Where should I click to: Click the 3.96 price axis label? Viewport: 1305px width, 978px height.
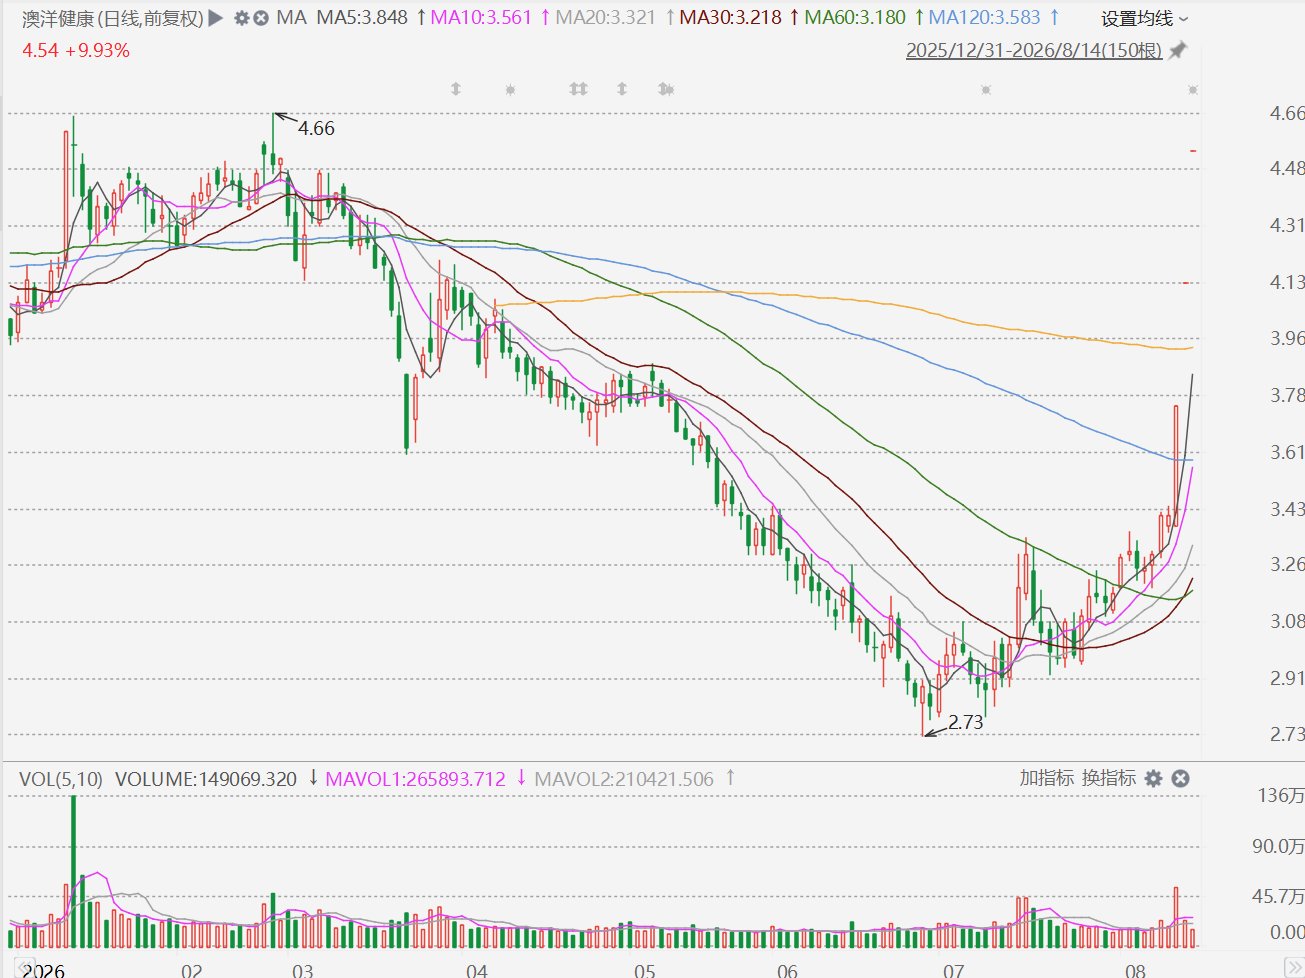[1287, 338]
